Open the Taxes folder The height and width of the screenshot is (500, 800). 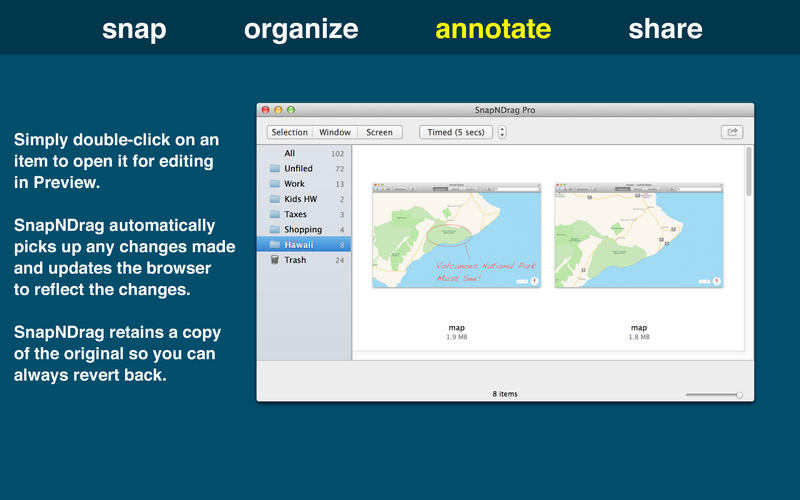(296, 214)
